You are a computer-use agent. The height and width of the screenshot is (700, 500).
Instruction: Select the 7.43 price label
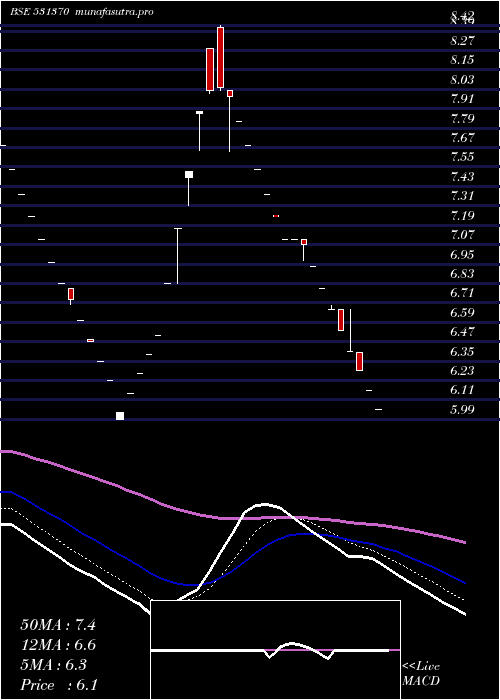point(462,177)
